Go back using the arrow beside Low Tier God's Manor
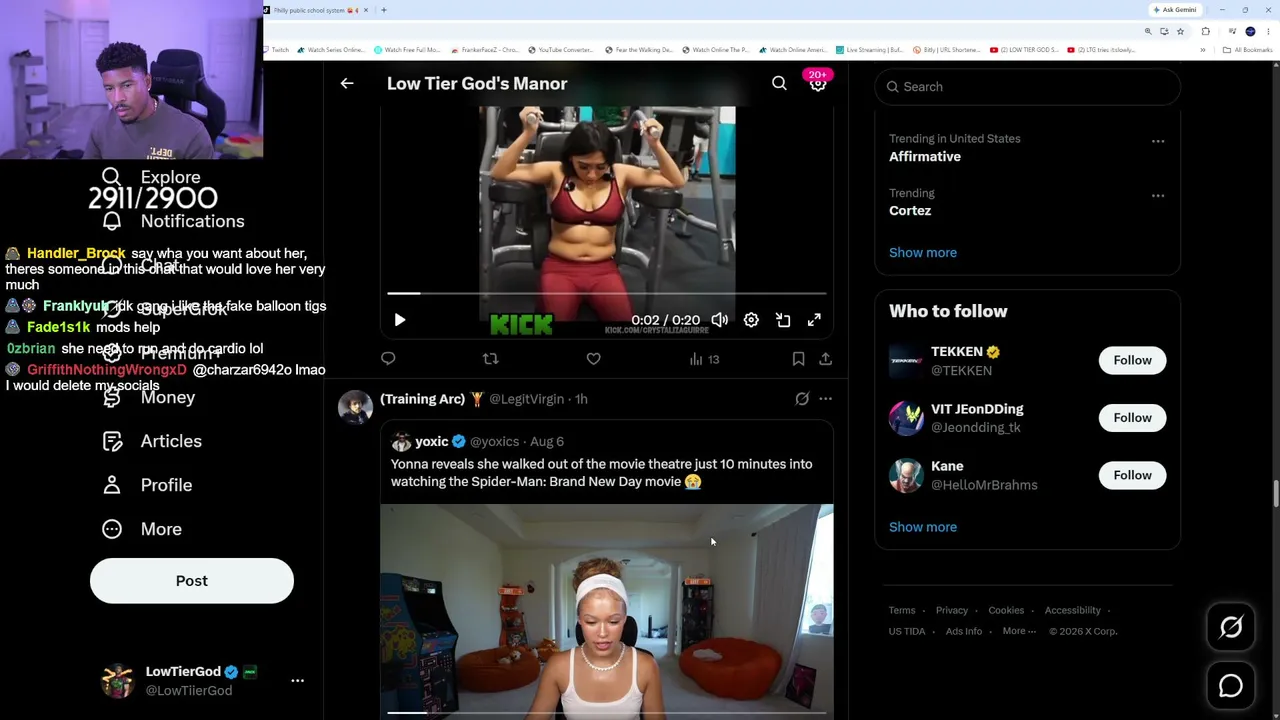Image resolution: width=1280 pixels, height=720 pixels. [x=347, y=84]
